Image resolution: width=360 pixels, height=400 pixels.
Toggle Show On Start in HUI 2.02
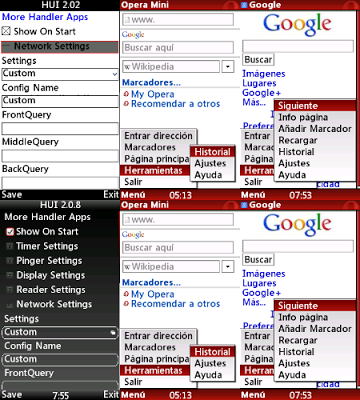[x=6, y=31]
